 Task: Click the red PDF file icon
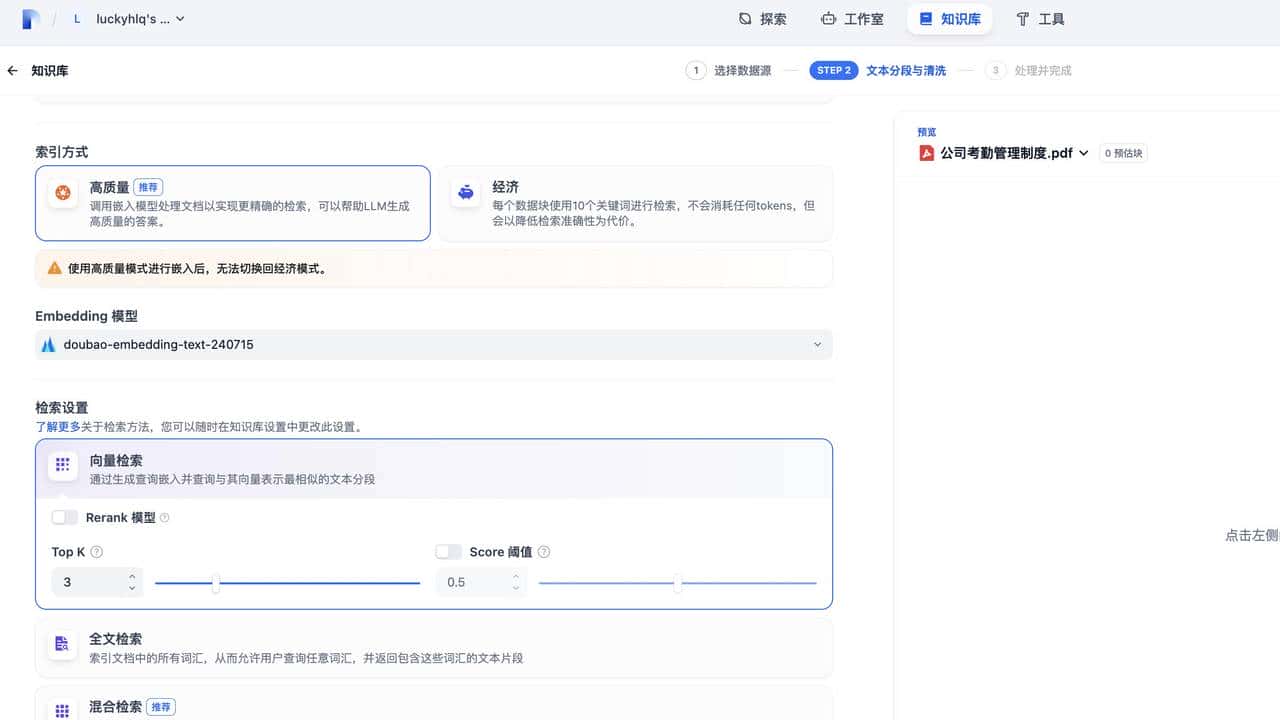pyautogui.click(x=927, y=152)
